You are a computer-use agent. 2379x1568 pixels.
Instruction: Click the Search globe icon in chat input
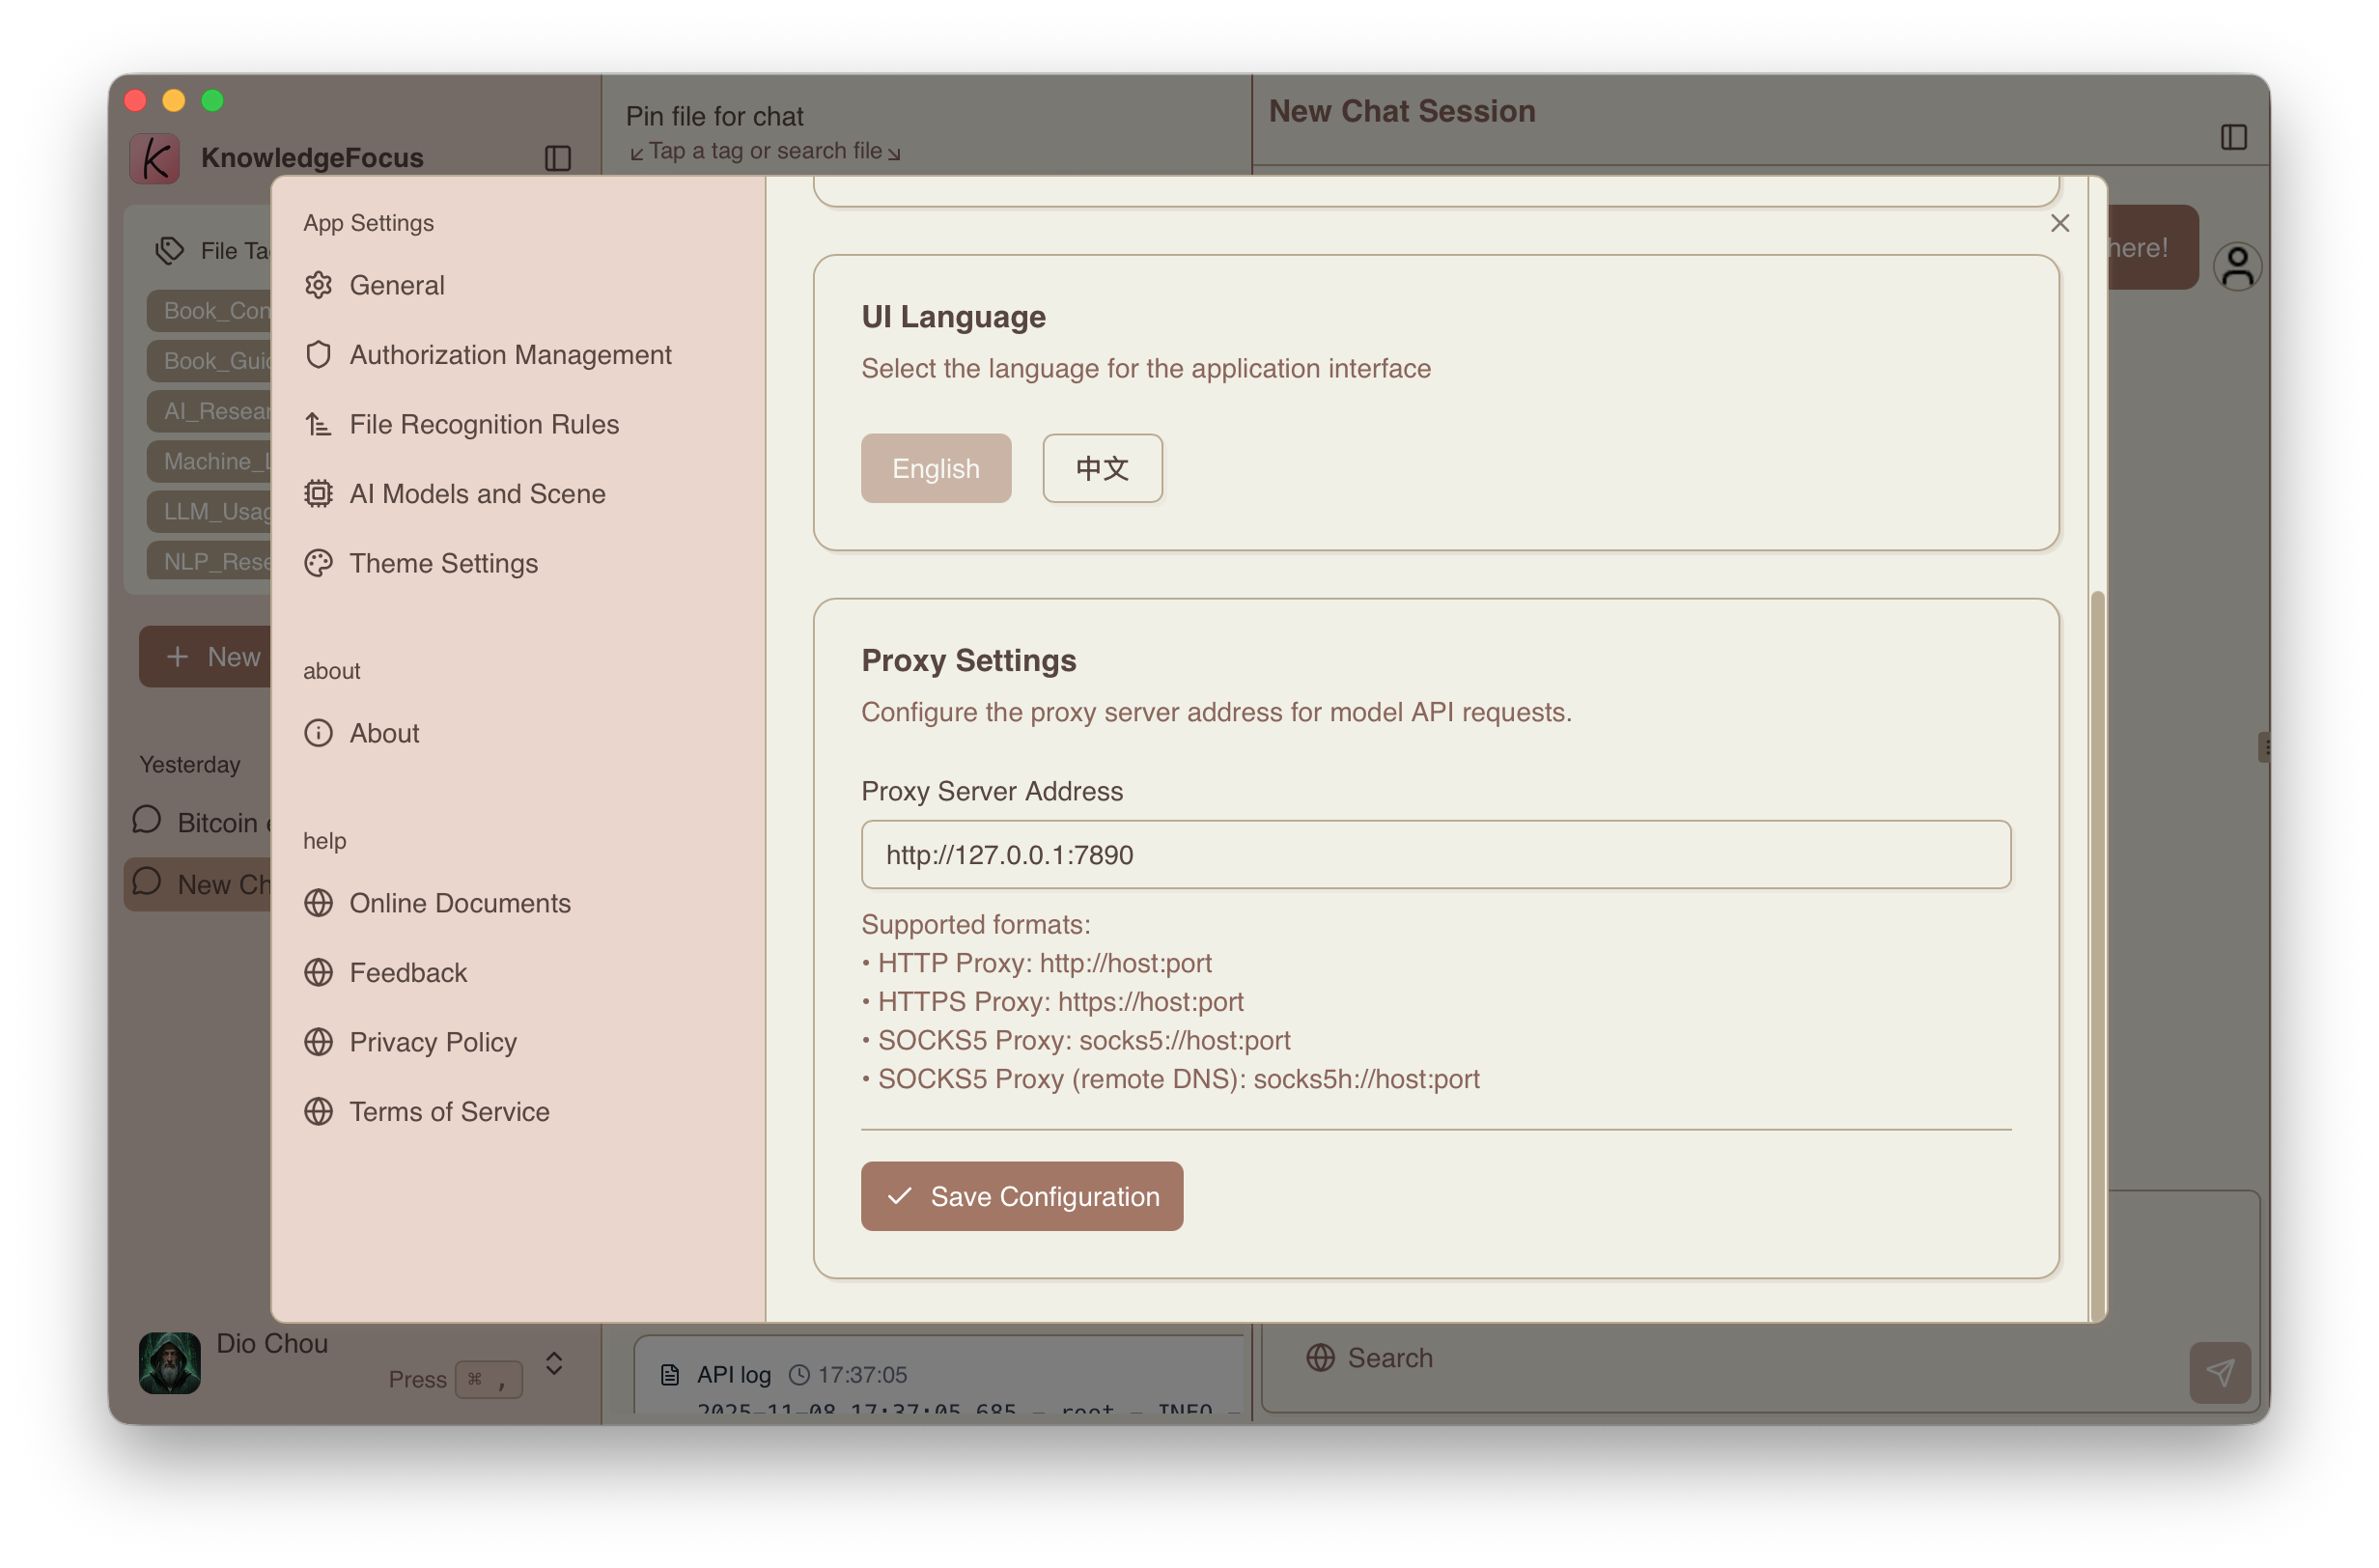pos(1320,1358)
